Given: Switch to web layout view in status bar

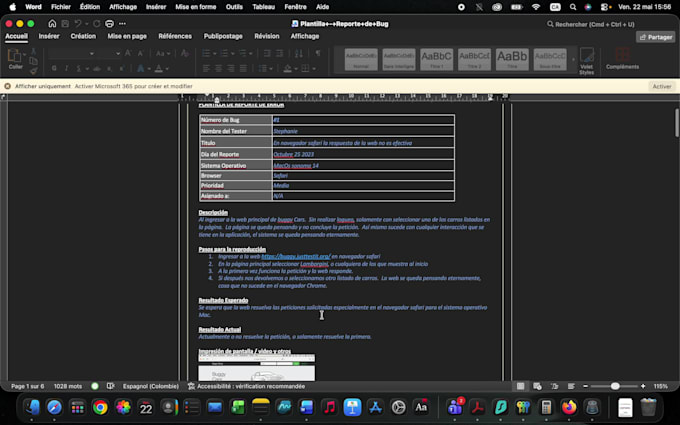Looking at the screenshot, I should click(x=537, y=386).
